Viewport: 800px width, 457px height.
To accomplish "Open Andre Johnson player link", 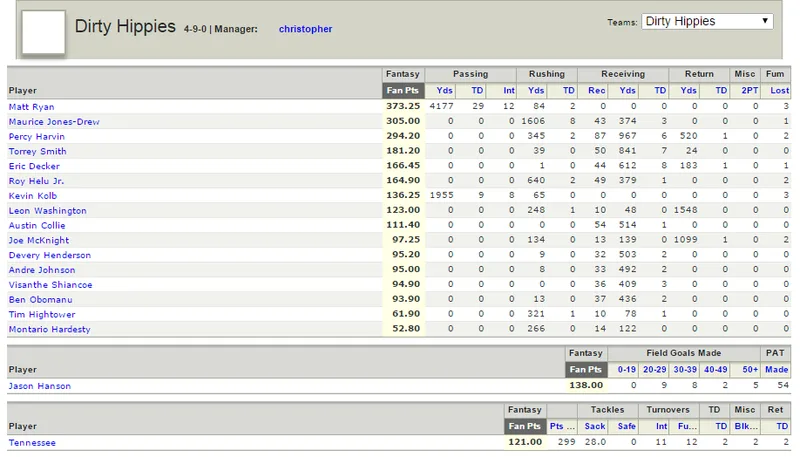I will (42, 269).
